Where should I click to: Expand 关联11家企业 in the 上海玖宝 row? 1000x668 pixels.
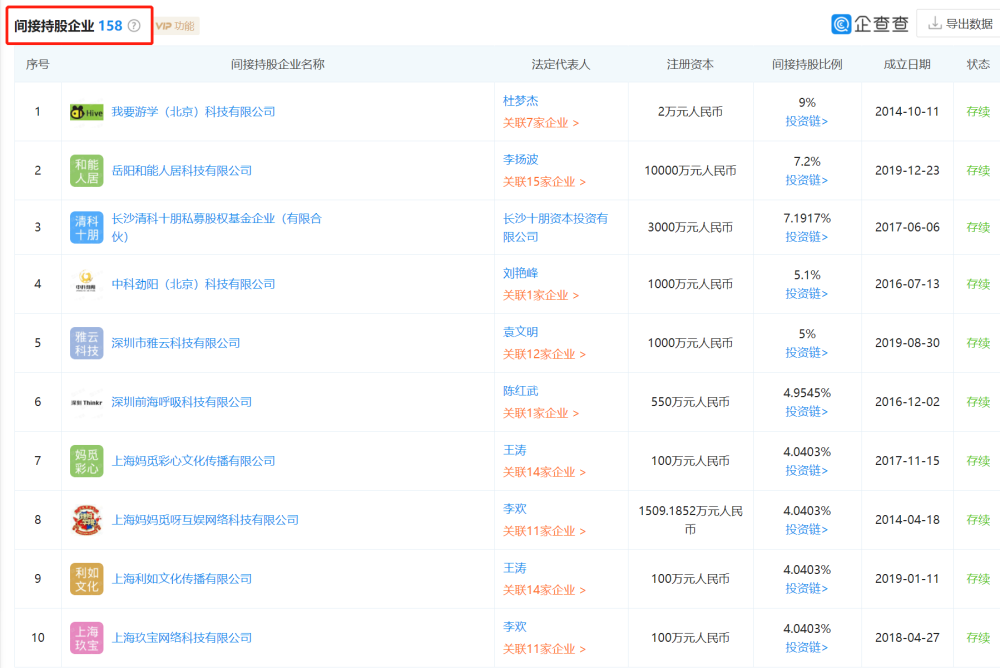[544, 649]
